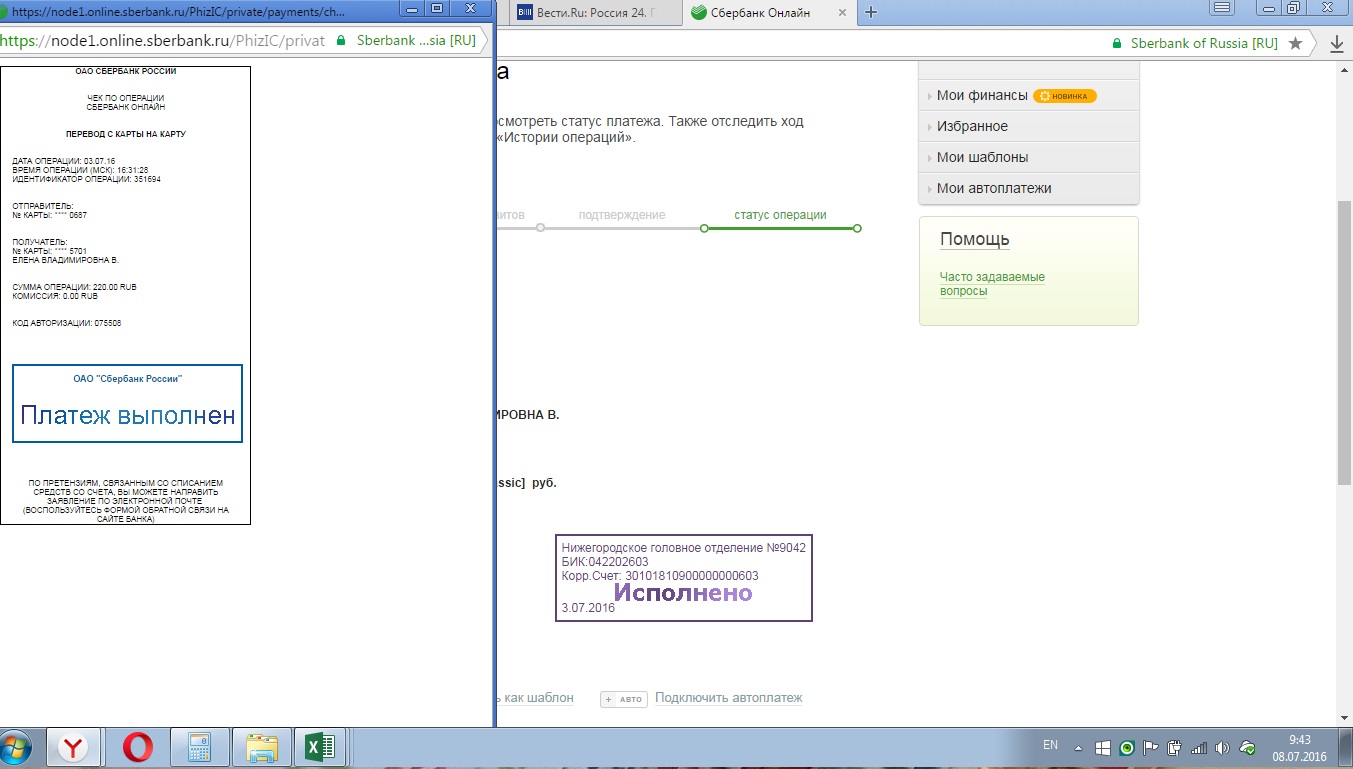Screen dimensions: 1353x769
Task: Click ИДЕНТИФИКАТОР ОПЕРАЦИИ: 351694 text
Action: (86, 179)
